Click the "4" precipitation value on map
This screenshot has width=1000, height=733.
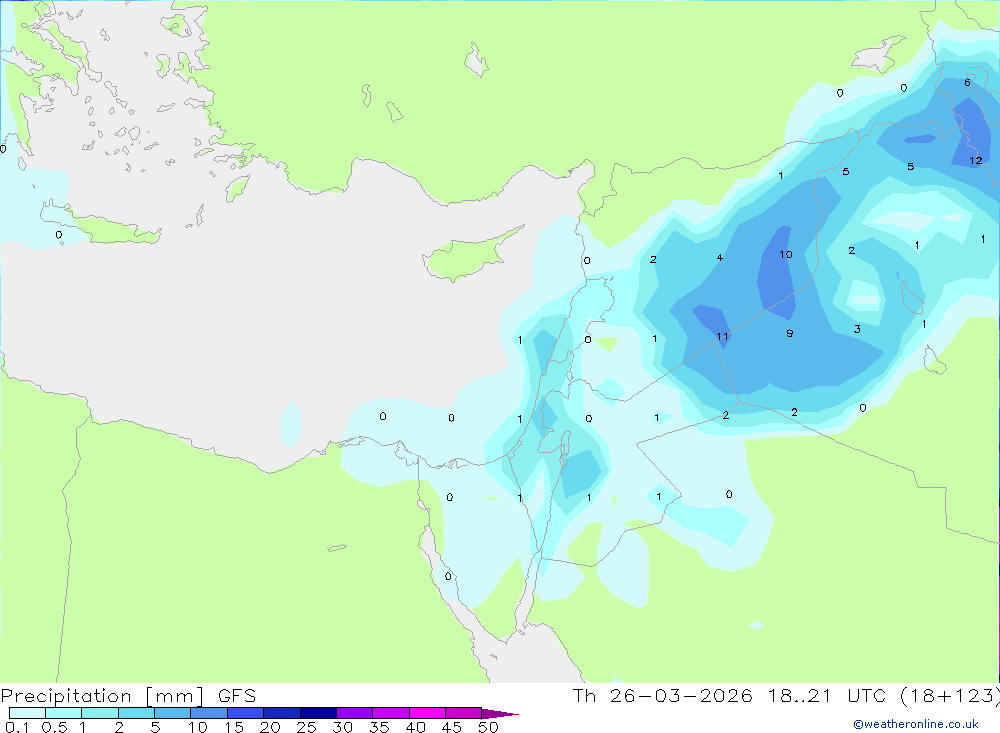coord(719,258)
